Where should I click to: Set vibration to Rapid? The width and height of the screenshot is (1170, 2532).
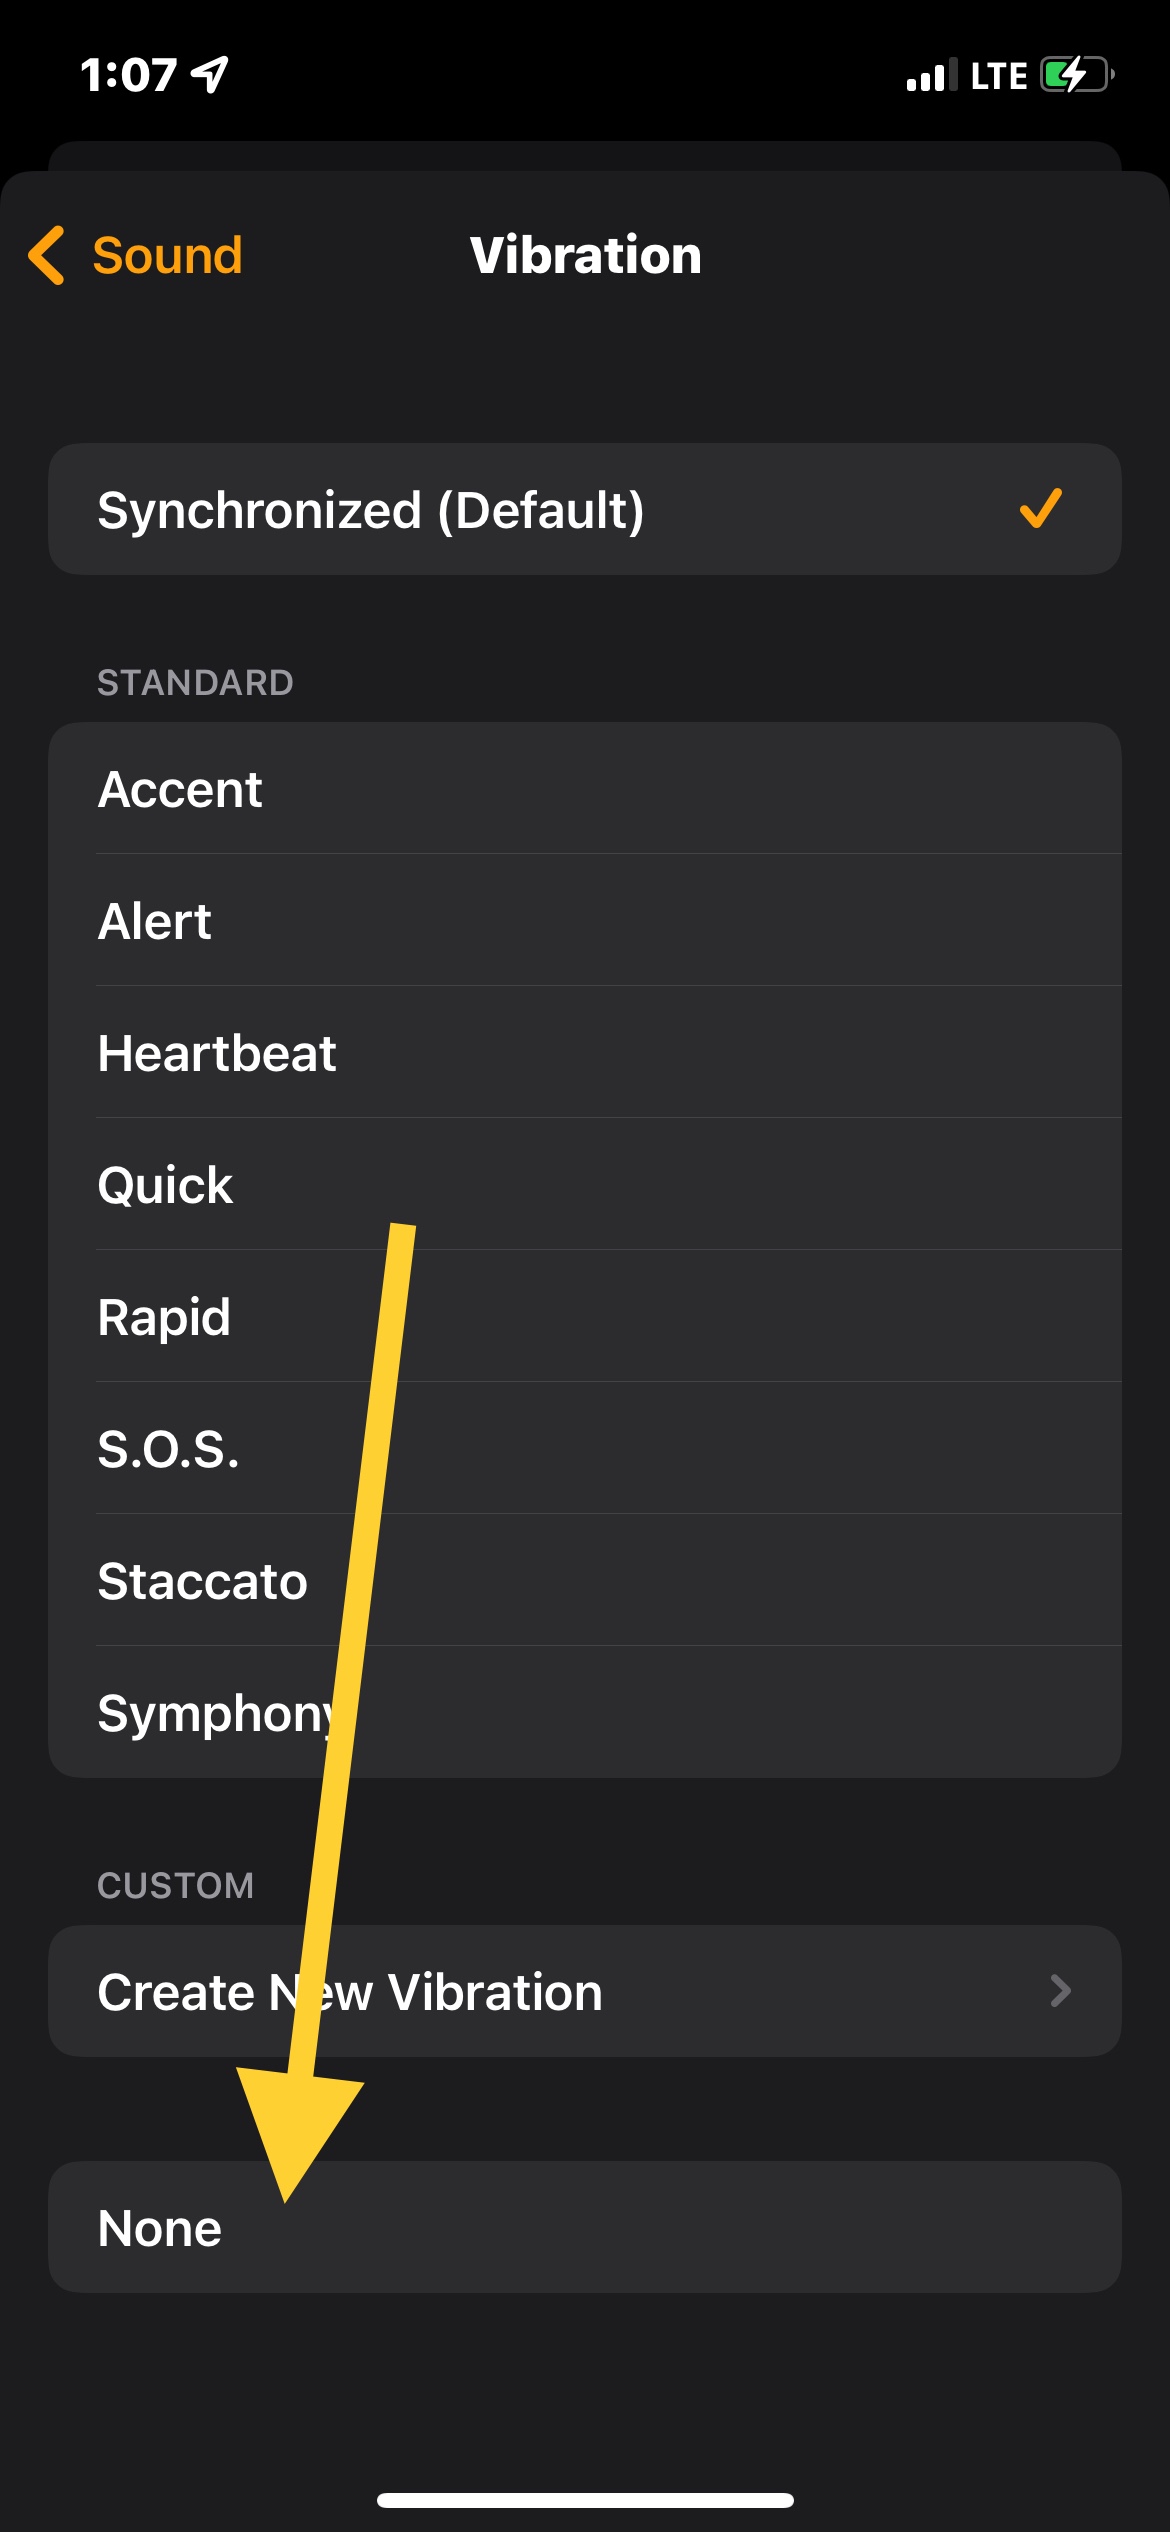pos(164,1317)
